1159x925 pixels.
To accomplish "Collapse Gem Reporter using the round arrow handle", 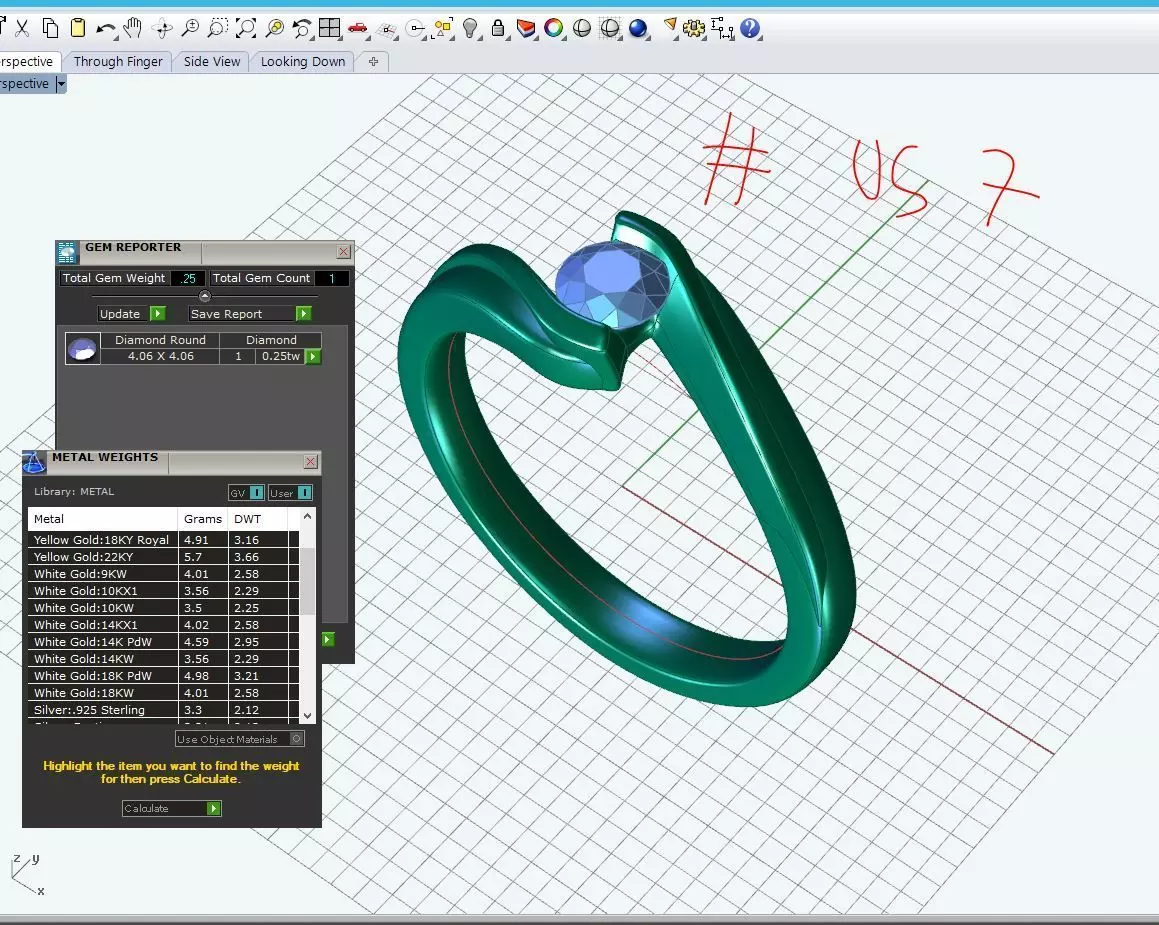I will click(x=205, y=296).
